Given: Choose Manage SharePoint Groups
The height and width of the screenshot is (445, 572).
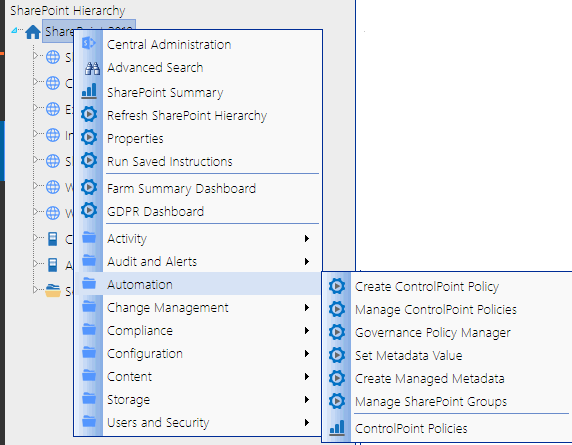Looking at the screenshot, I should pos(431,402).
